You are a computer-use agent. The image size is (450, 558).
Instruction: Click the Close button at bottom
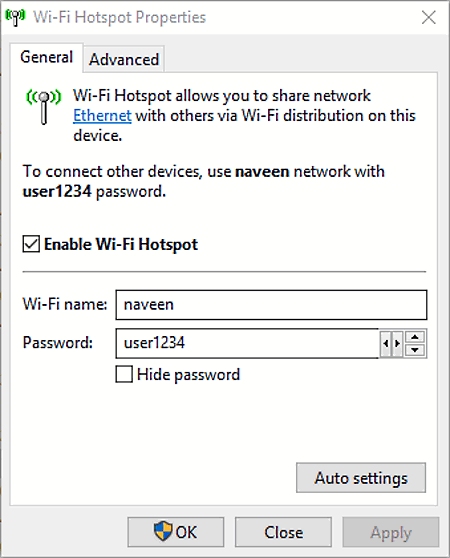click(x=283, y=532)
